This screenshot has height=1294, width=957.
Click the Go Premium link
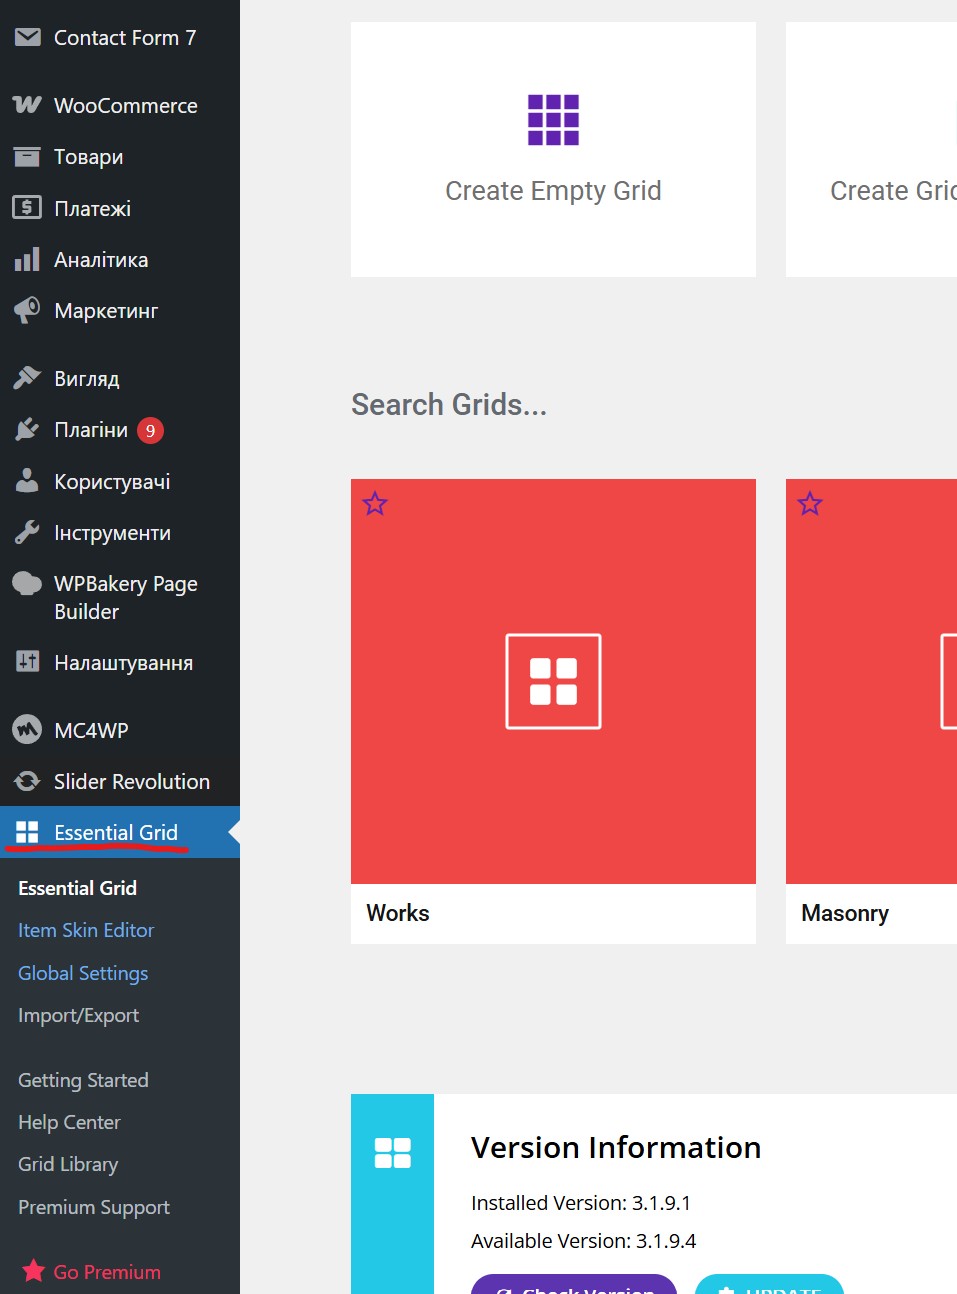(x=107, y=1272)
